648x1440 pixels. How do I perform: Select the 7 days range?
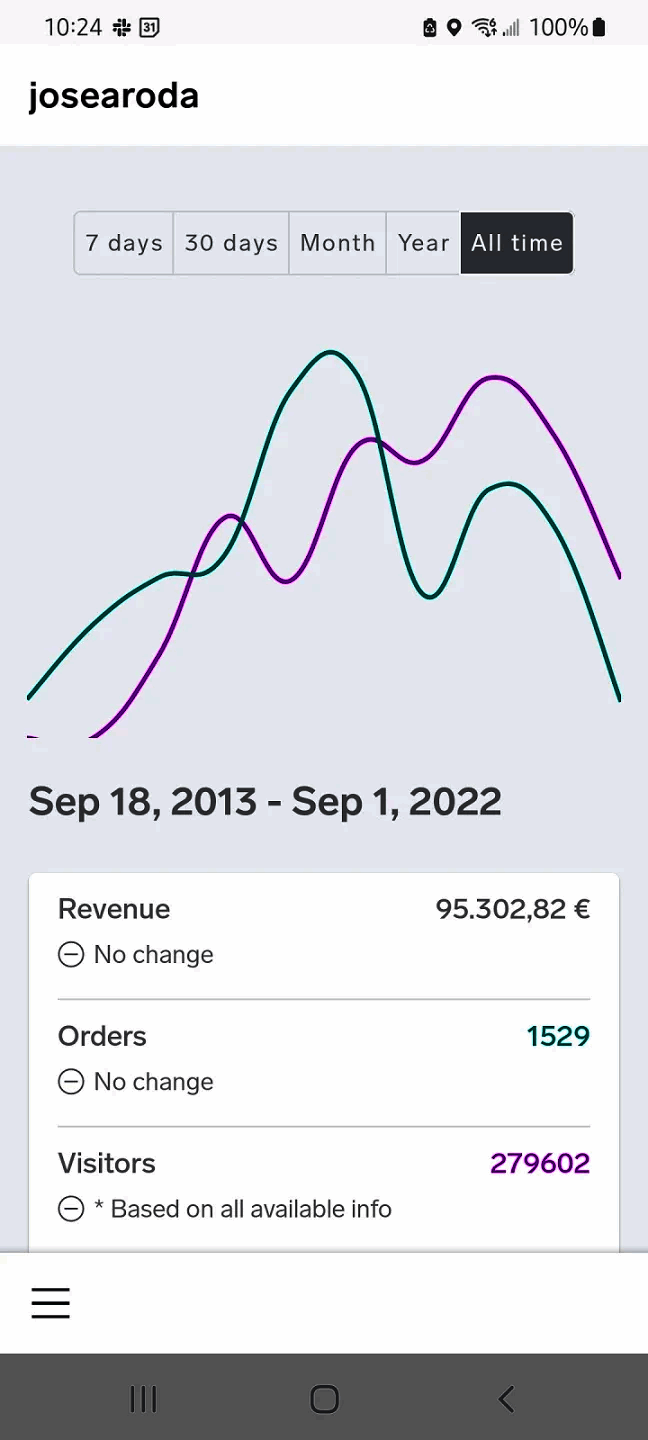pyautogui.click(x=124, y=243)
